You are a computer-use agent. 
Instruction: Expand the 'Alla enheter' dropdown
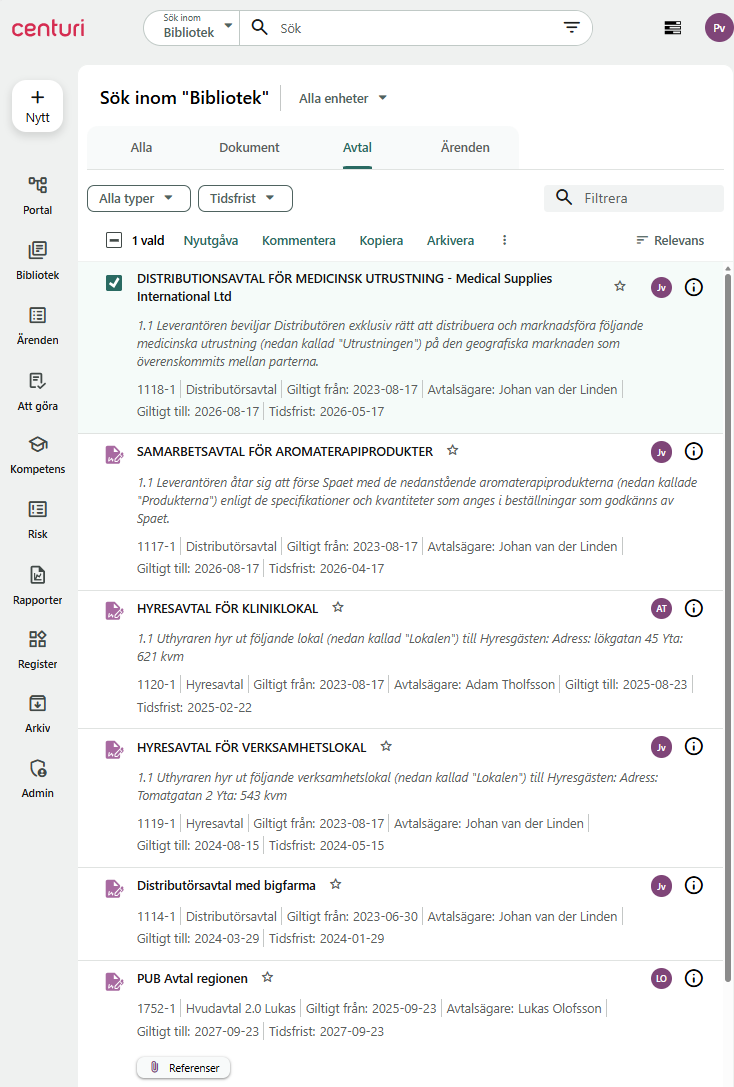pos(343,98)
